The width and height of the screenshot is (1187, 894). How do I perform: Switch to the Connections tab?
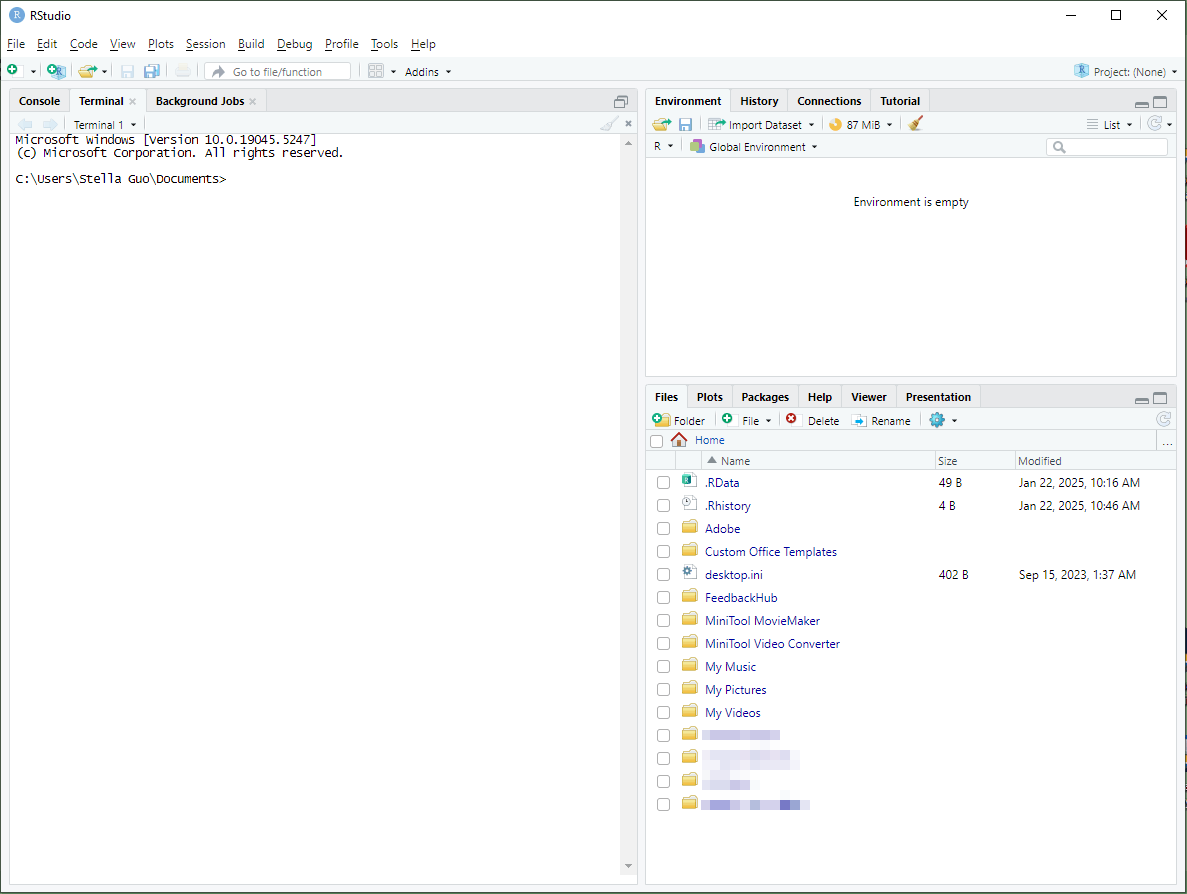tap(829, 101)
